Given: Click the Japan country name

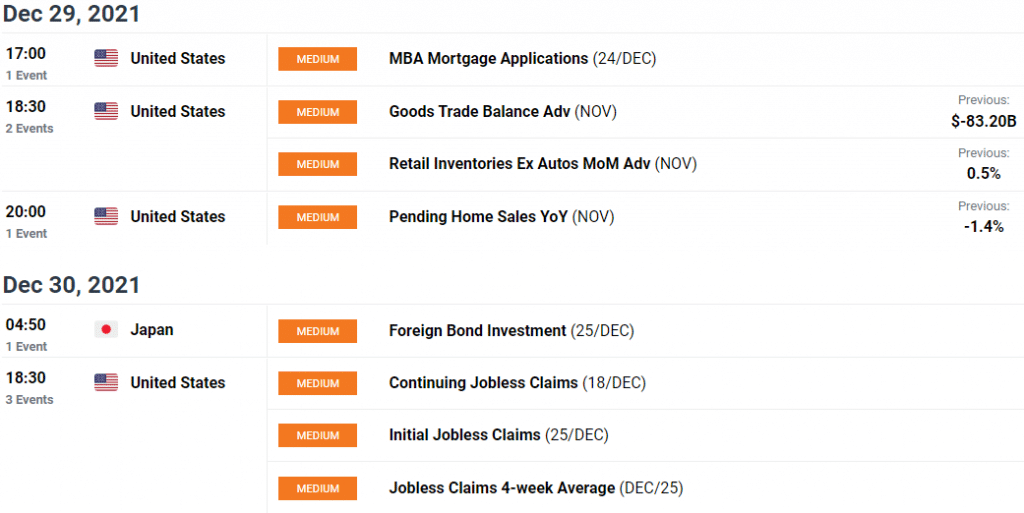Looking at the screenshot, I should click(x=152, y=330).
